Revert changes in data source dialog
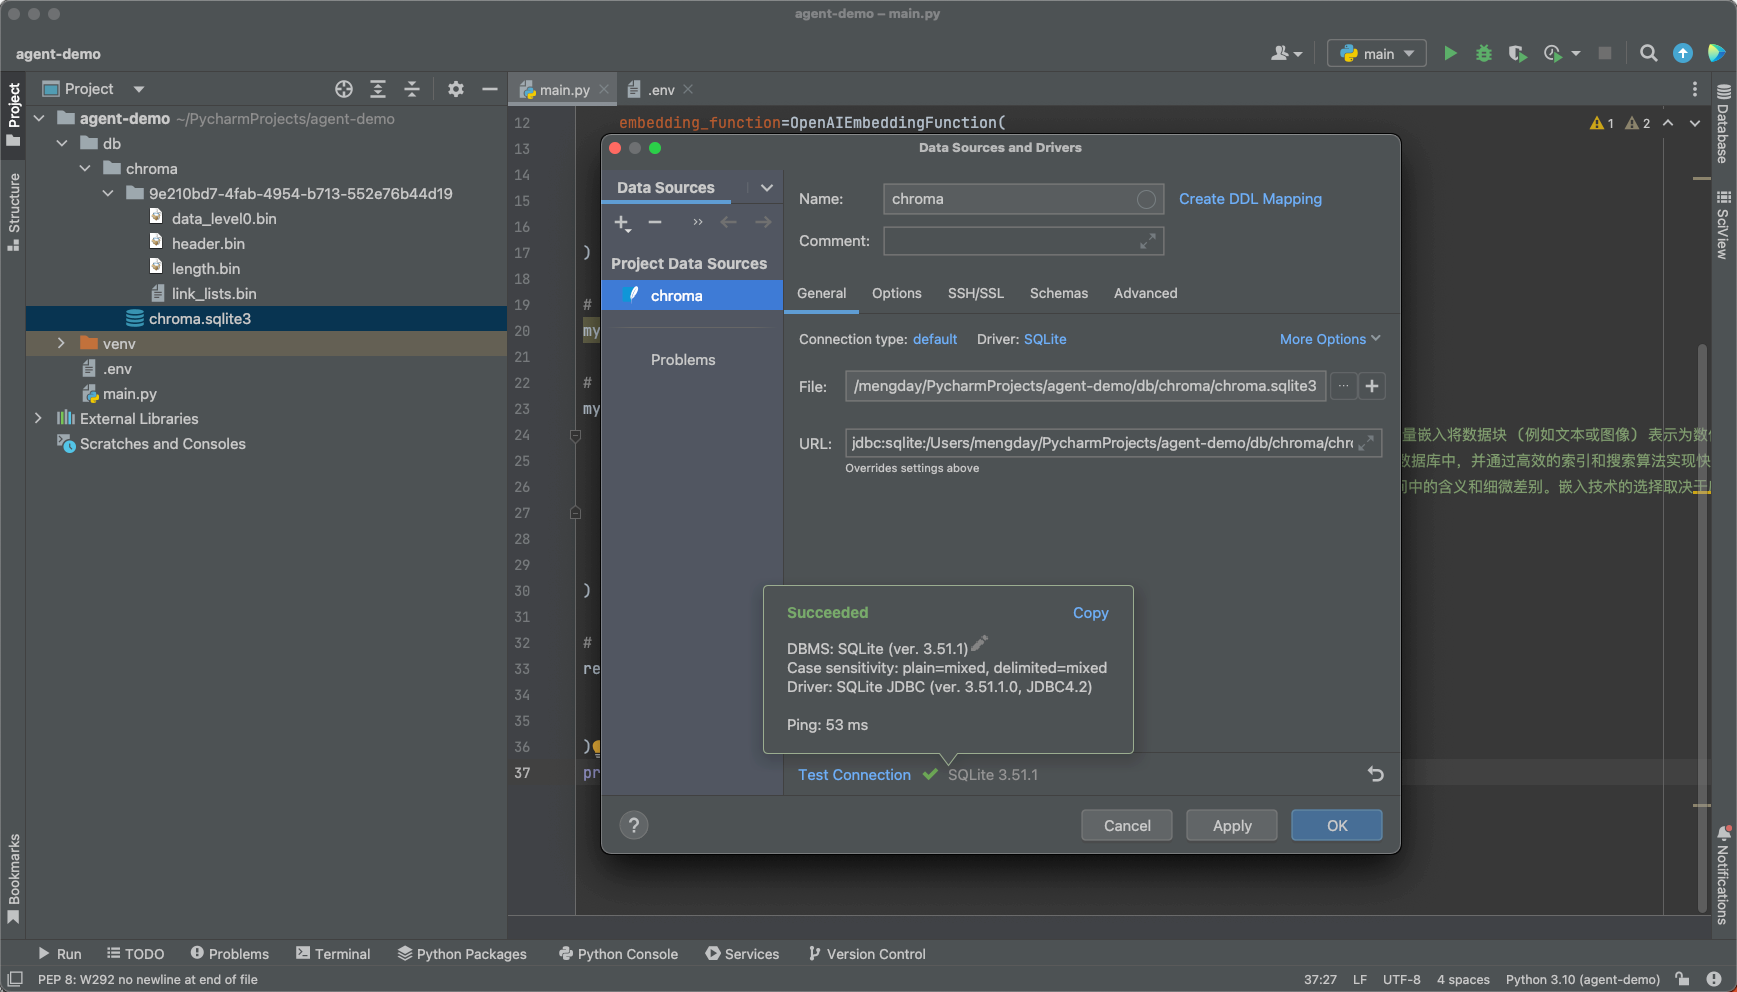This screenshot has height=992, width=1737. (1376, 774)
